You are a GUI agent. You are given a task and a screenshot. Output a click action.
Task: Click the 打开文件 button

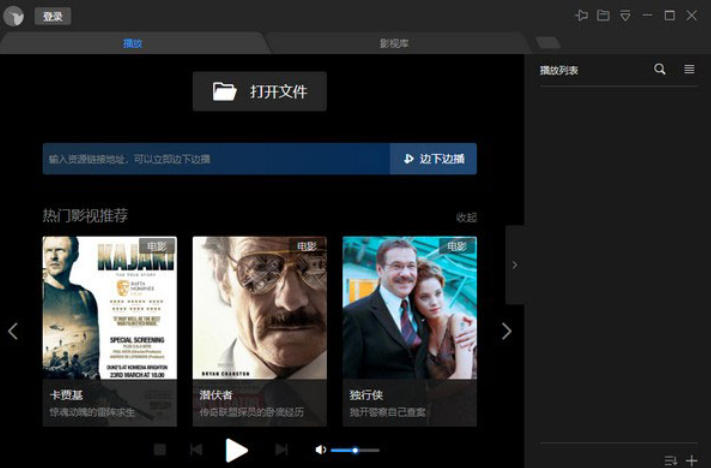pyautogui.click(x=259, y=91)
